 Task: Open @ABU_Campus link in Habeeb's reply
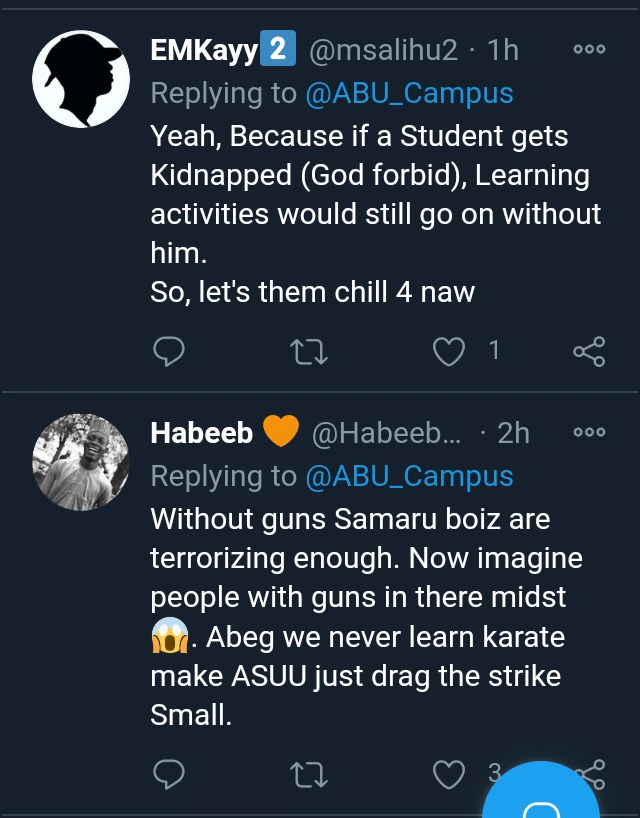point(410,476)
